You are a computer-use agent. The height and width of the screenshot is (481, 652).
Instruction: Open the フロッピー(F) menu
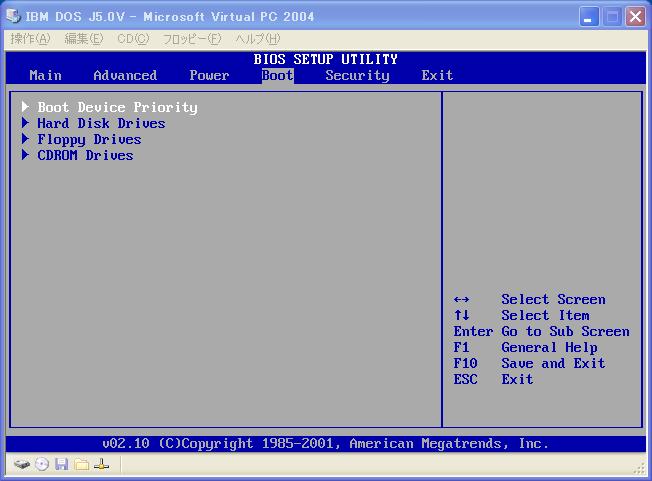point(192,39)
